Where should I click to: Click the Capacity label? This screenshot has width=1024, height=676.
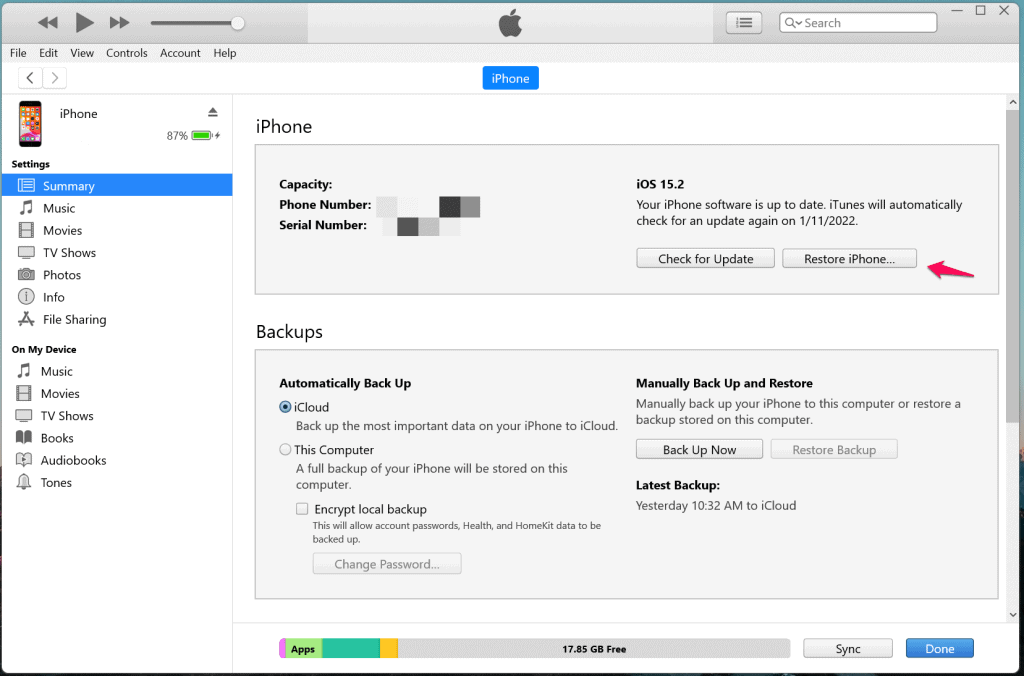tap(306, 185)
